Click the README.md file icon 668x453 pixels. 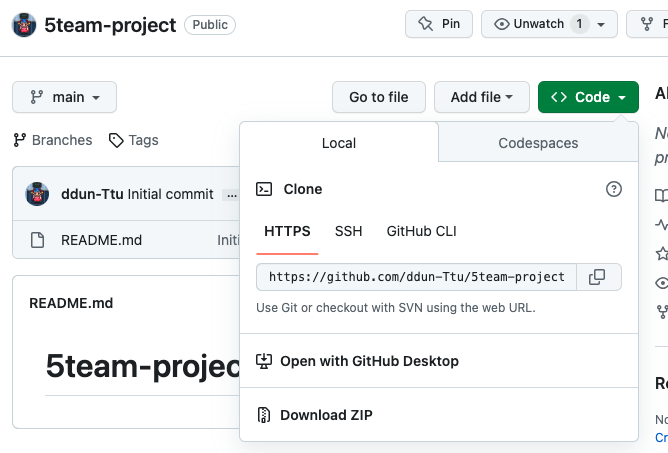point(37,240)
